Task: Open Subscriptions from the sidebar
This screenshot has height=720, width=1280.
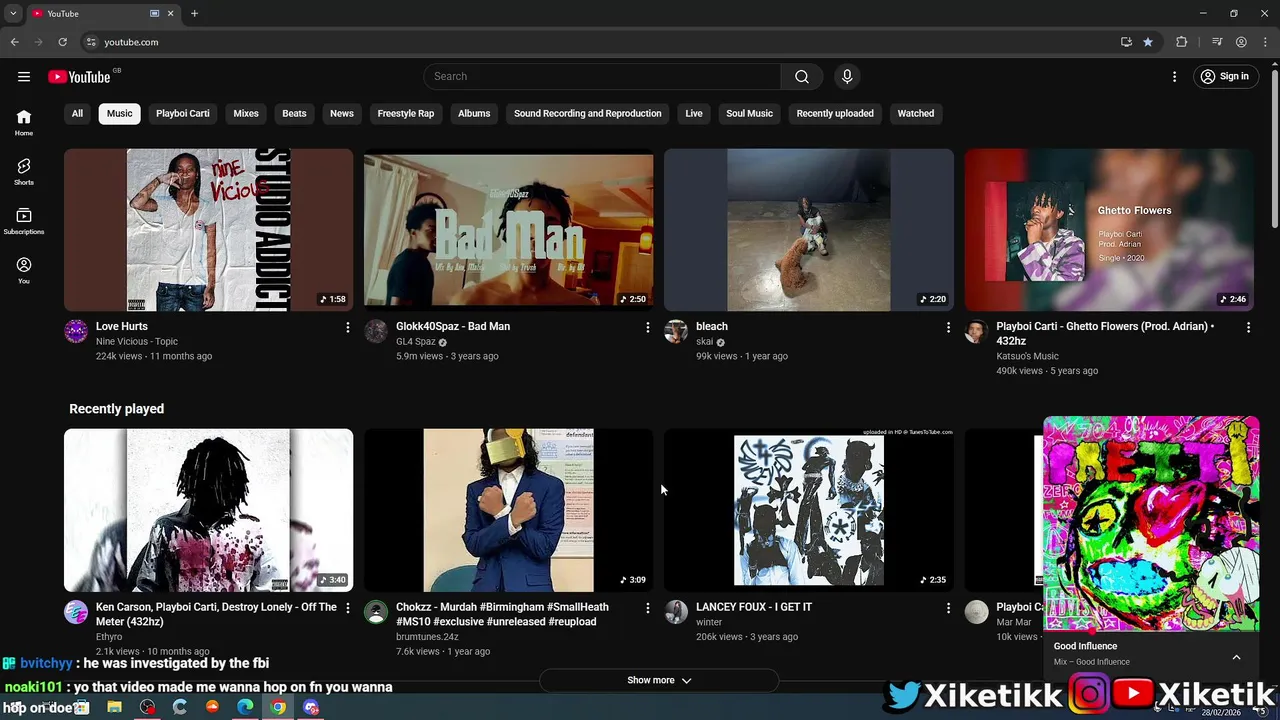Action: (24, 221)
